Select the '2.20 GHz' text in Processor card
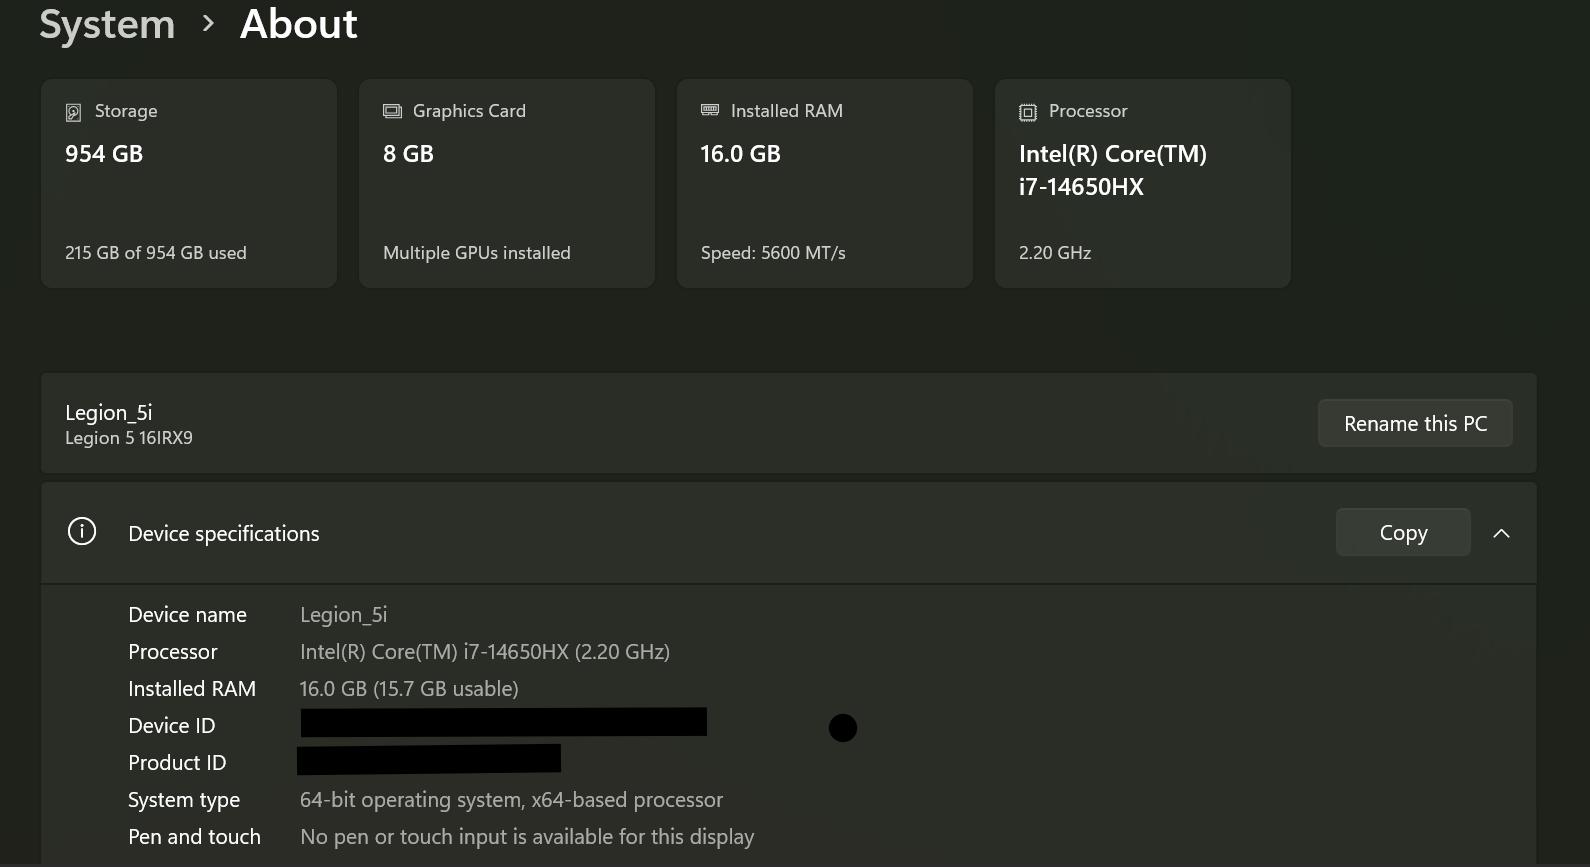This screenshot has height=867, width=1590. coord(1055,253)
